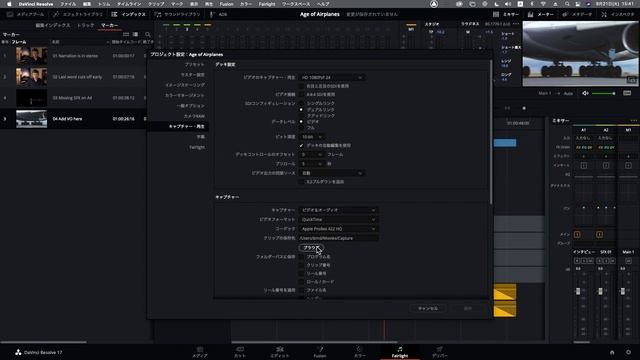
Task: Enable the 3:2 pulldown checkbox
Action: click(x=301, y=182)
